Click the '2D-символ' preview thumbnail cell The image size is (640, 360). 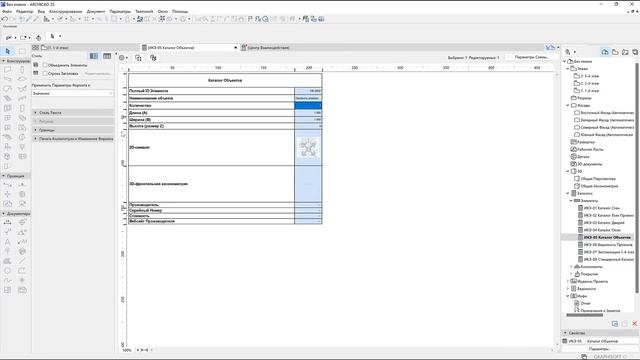308,147
